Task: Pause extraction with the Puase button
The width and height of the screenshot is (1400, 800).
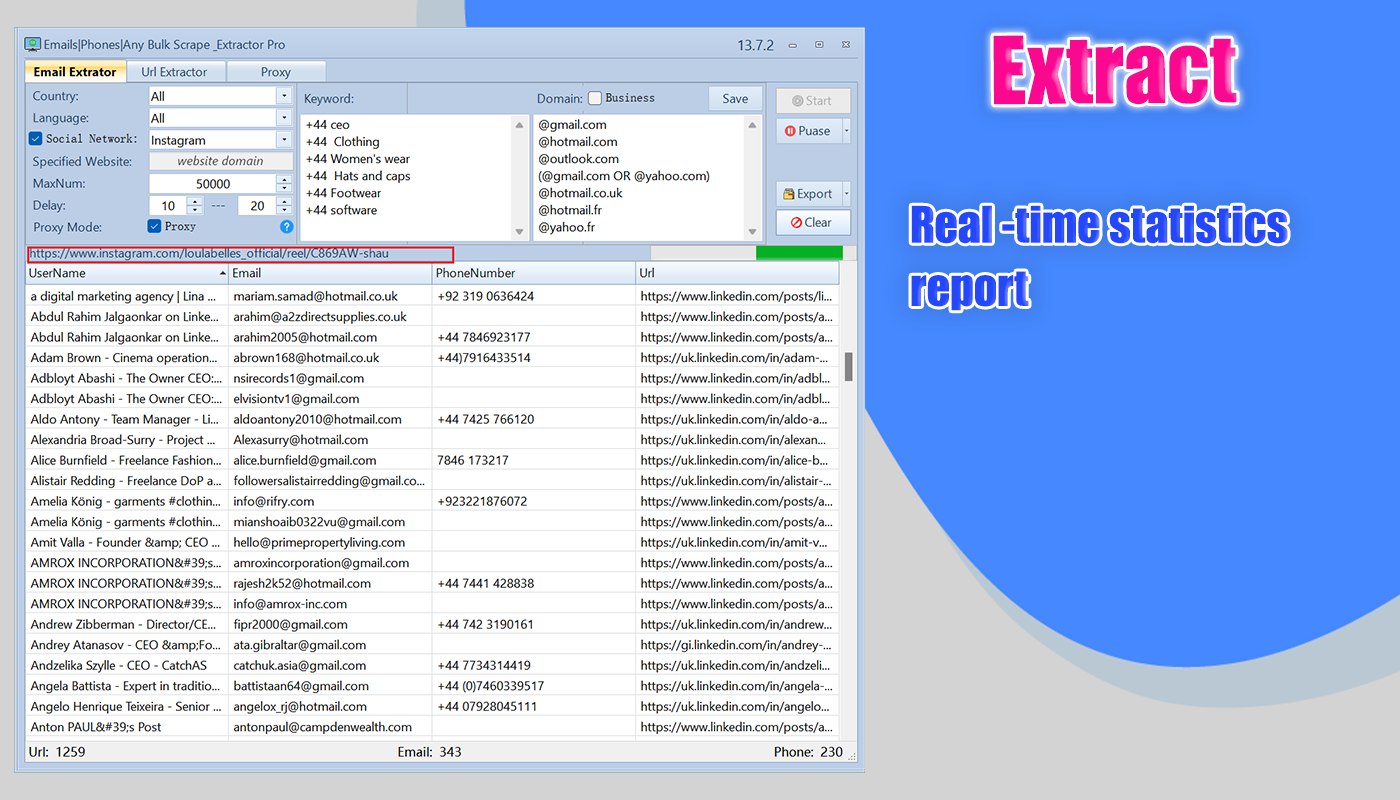Action: 809,131
